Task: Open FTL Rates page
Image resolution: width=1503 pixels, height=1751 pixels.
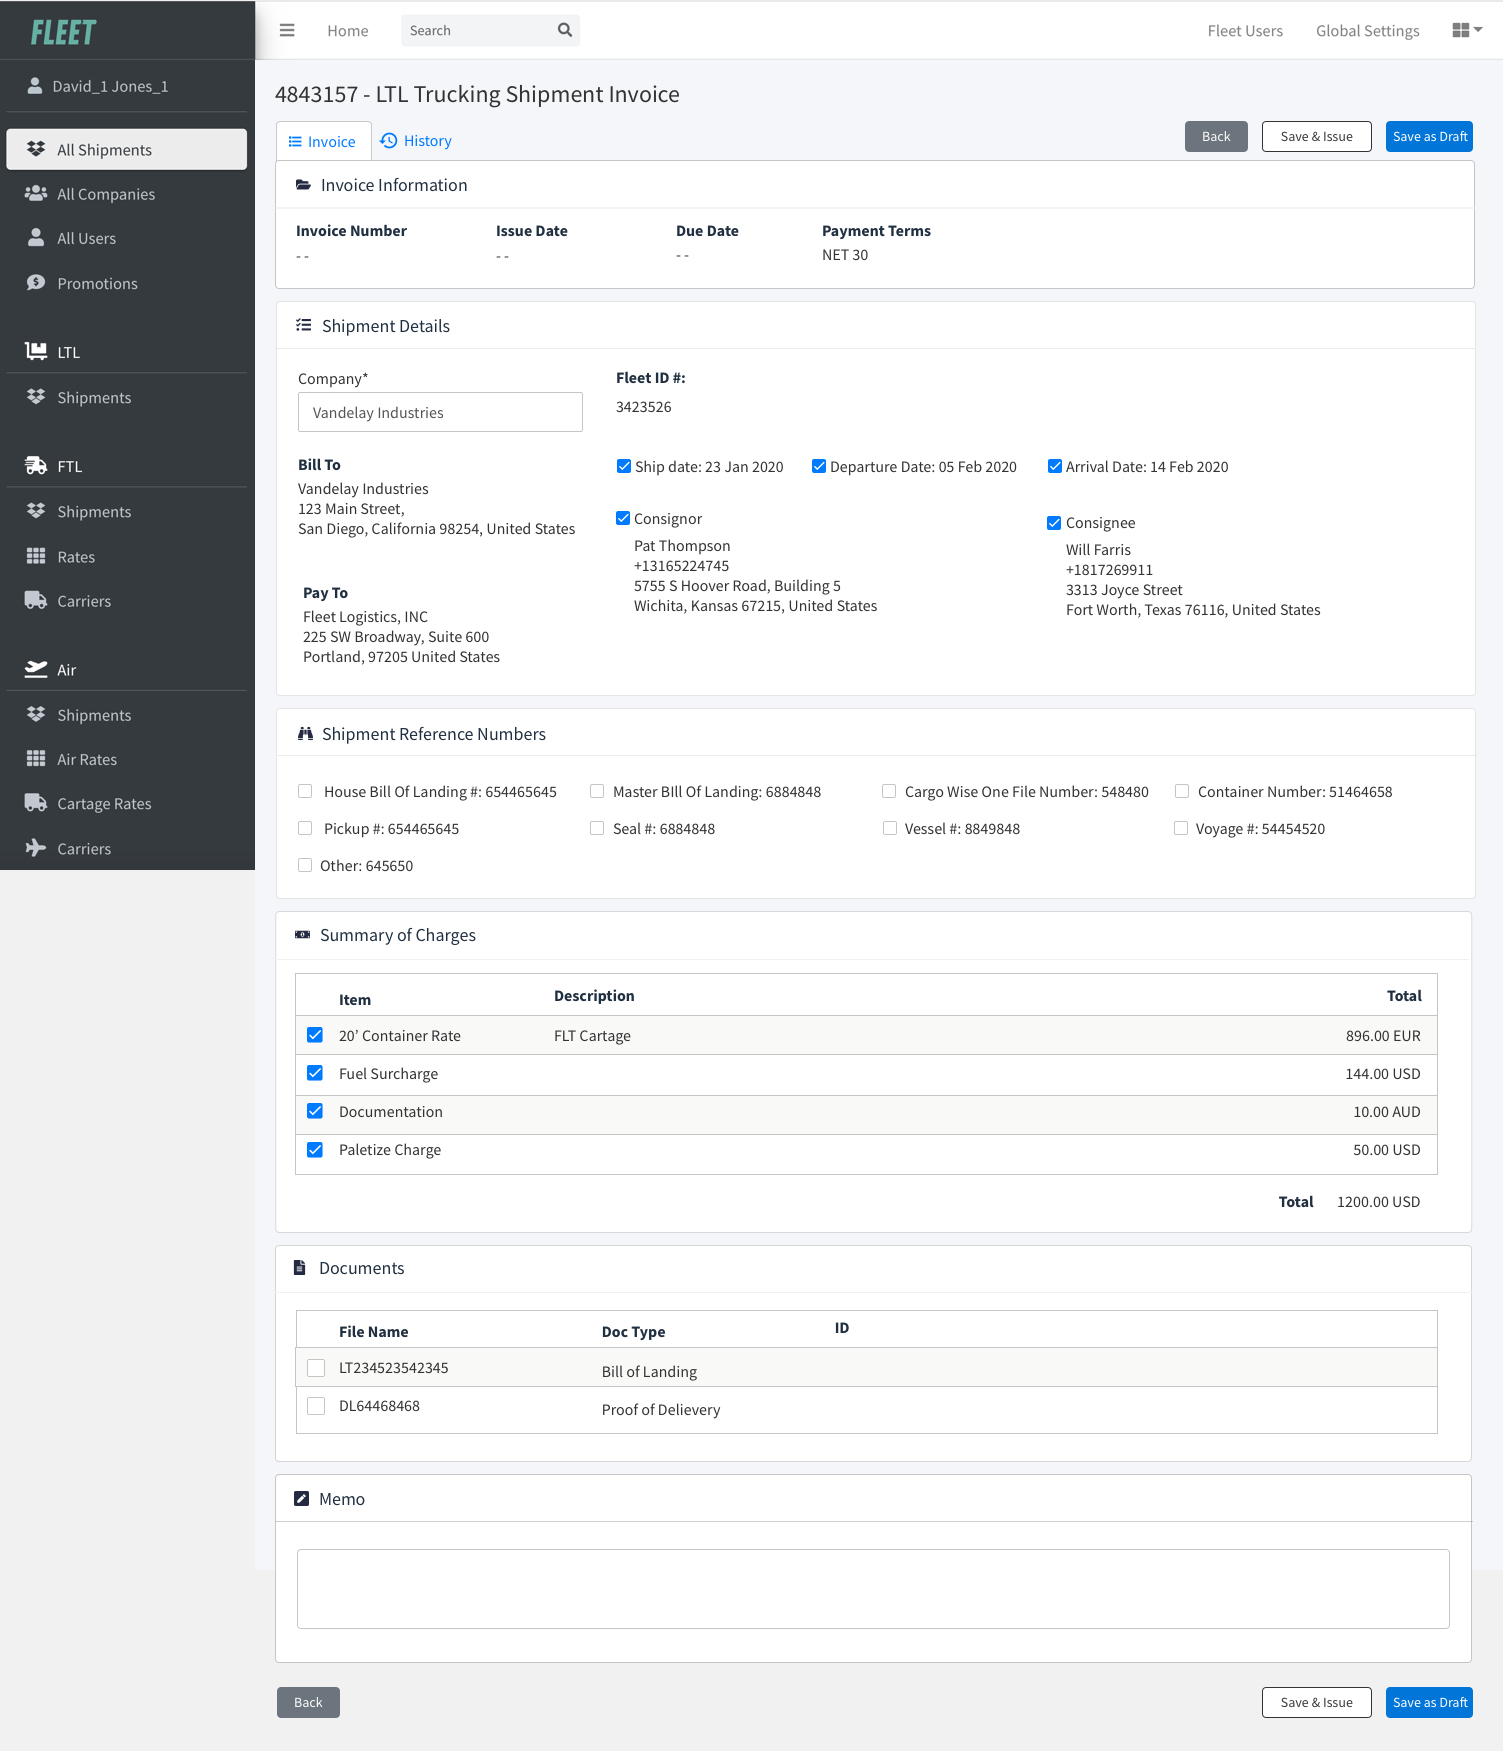Action: click(x=76, y=557)
